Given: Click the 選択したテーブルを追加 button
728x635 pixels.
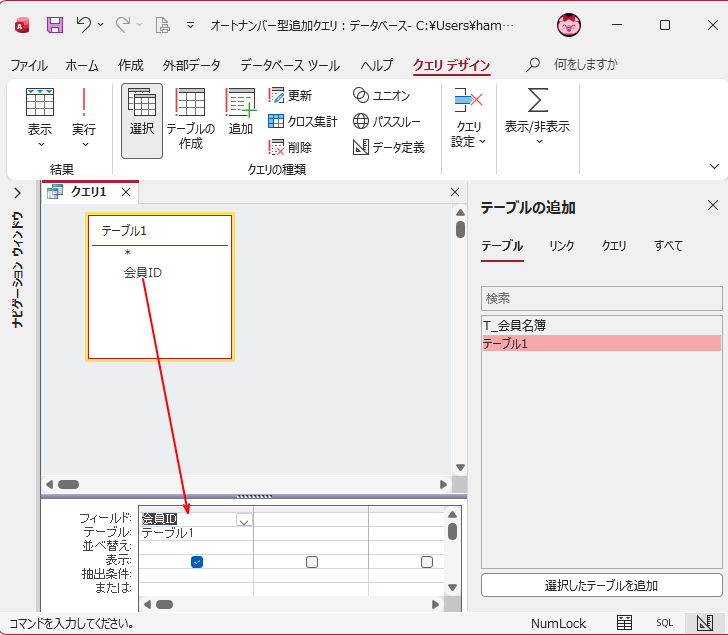Looking at the screenshot, I should (x=601, y=585).
